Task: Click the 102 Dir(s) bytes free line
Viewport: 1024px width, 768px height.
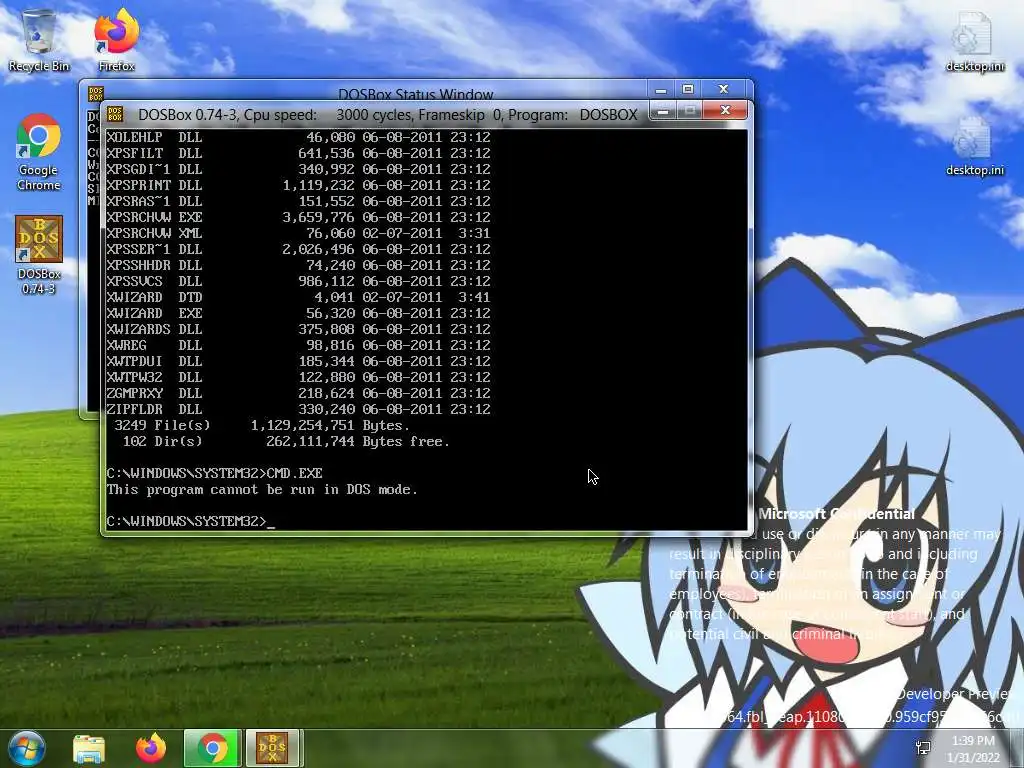Action: tap(286, 441)
